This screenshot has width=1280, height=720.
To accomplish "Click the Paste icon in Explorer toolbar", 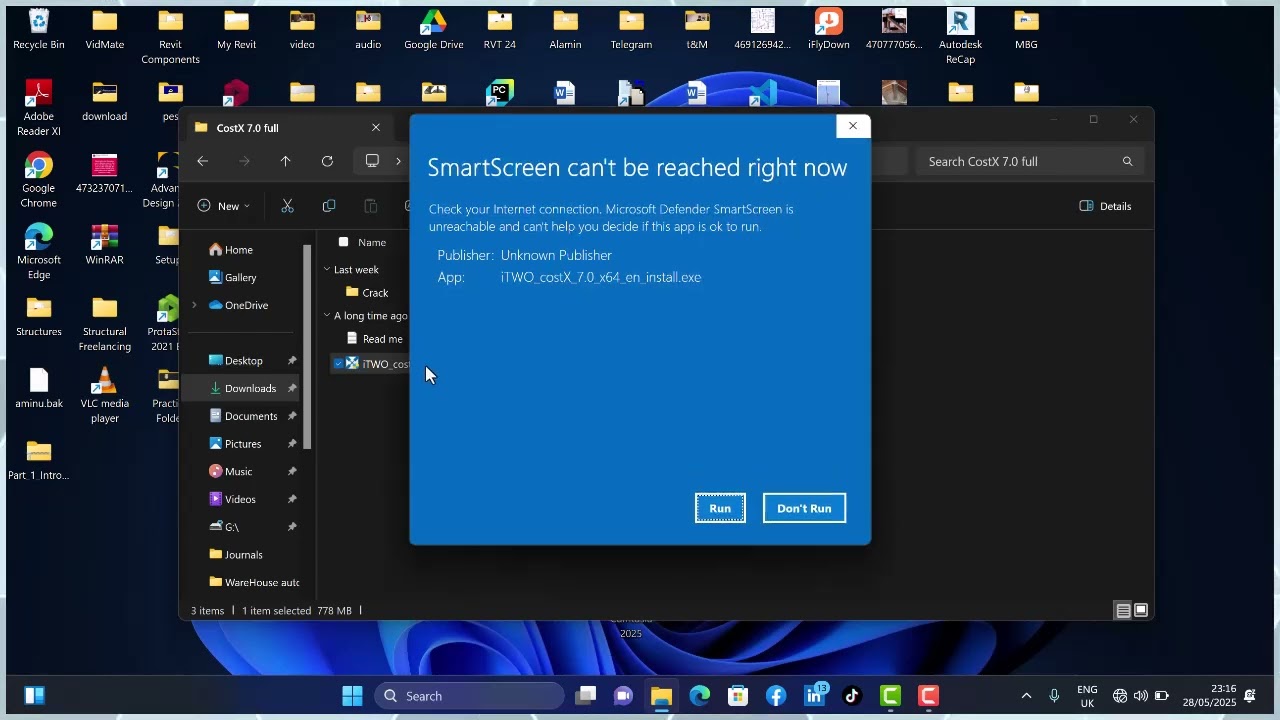I will pos(370,206).
